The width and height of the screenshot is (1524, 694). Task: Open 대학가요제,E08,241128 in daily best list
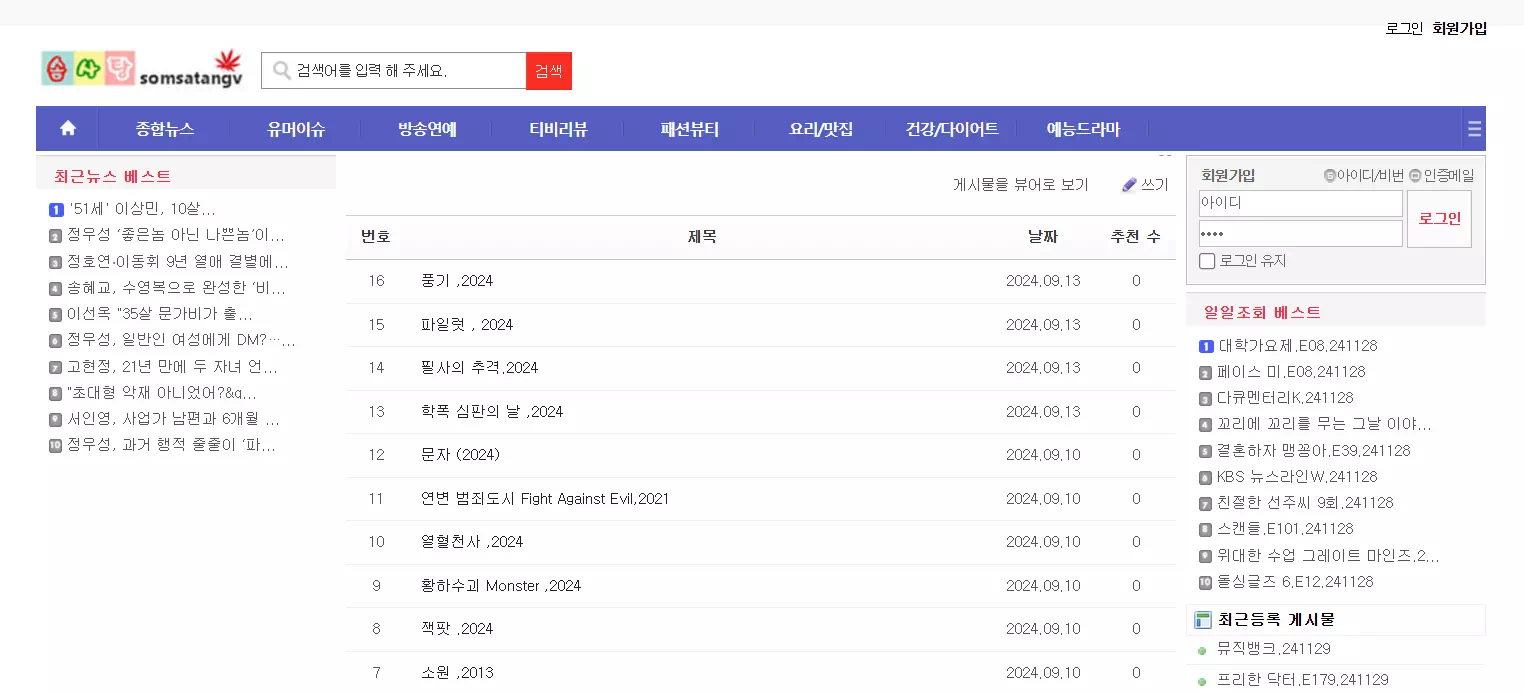pyautogui.click(x=1297, y=346)
